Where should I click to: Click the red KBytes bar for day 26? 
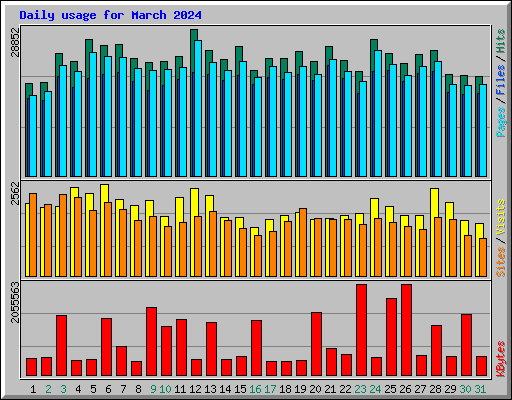coord(406,330)
